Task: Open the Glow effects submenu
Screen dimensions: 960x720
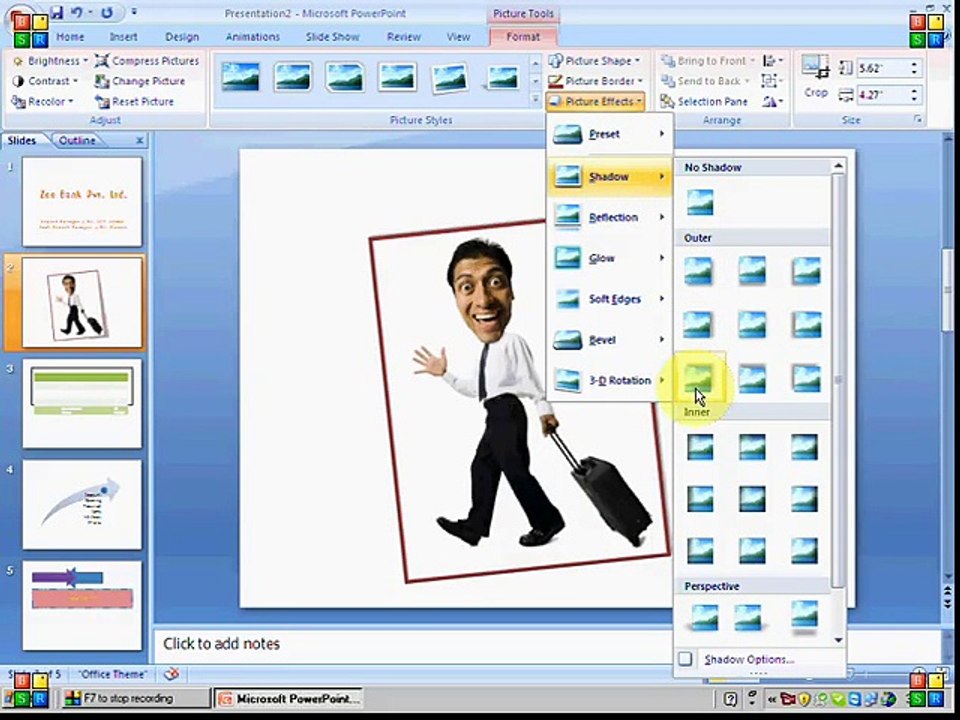Action: [x=610, y=258]
